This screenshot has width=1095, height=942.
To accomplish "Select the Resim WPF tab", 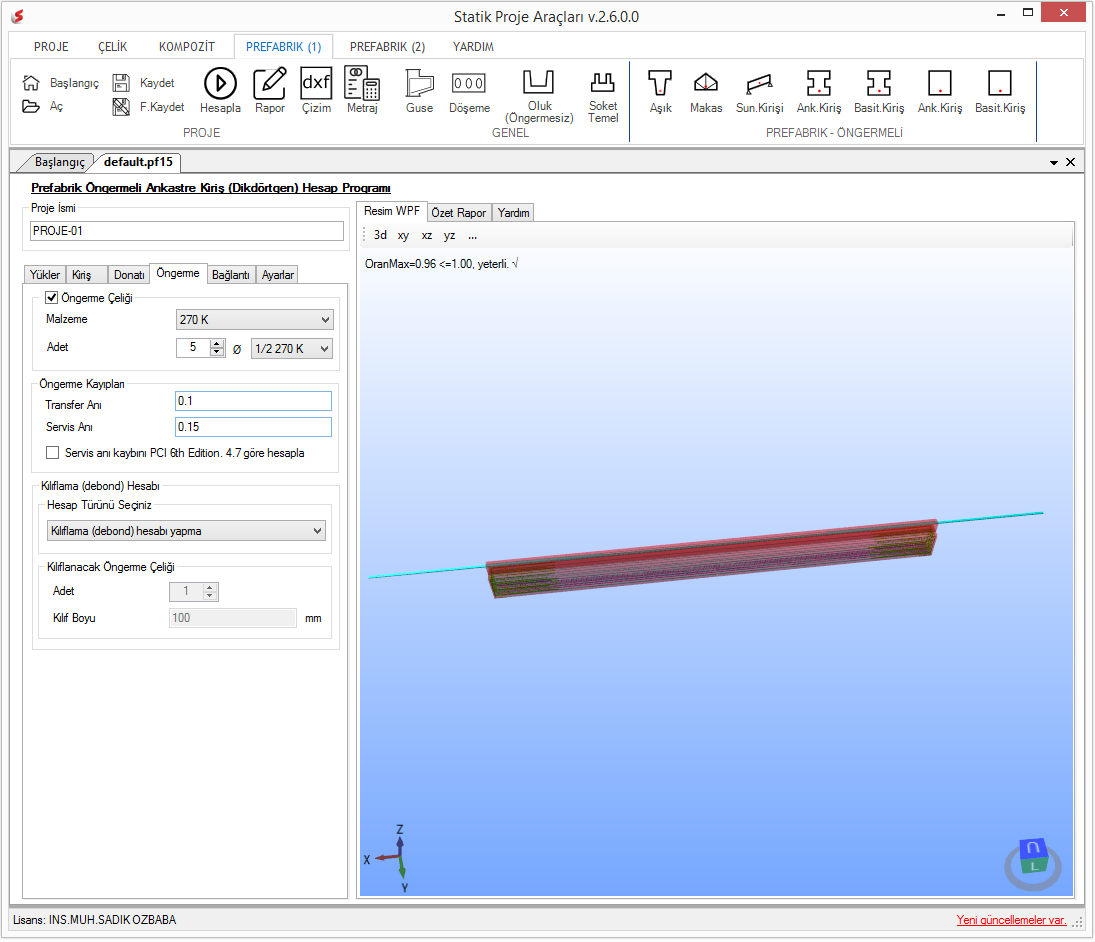I will click(392, 212).
